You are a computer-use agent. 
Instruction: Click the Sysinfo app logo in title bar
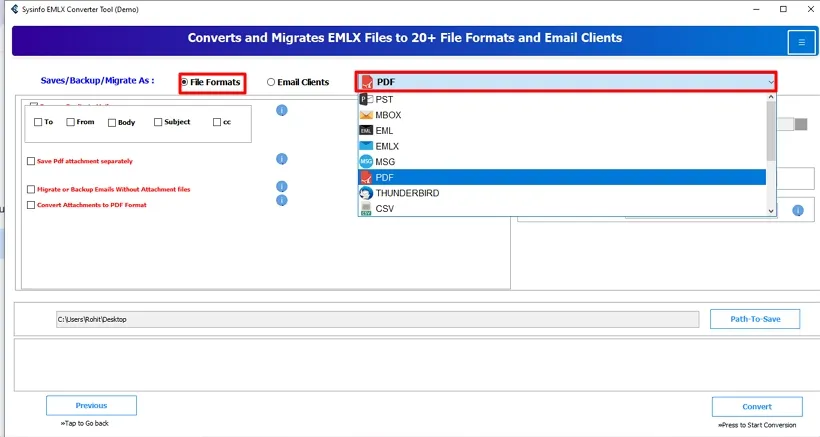click(x=15, y=9)
